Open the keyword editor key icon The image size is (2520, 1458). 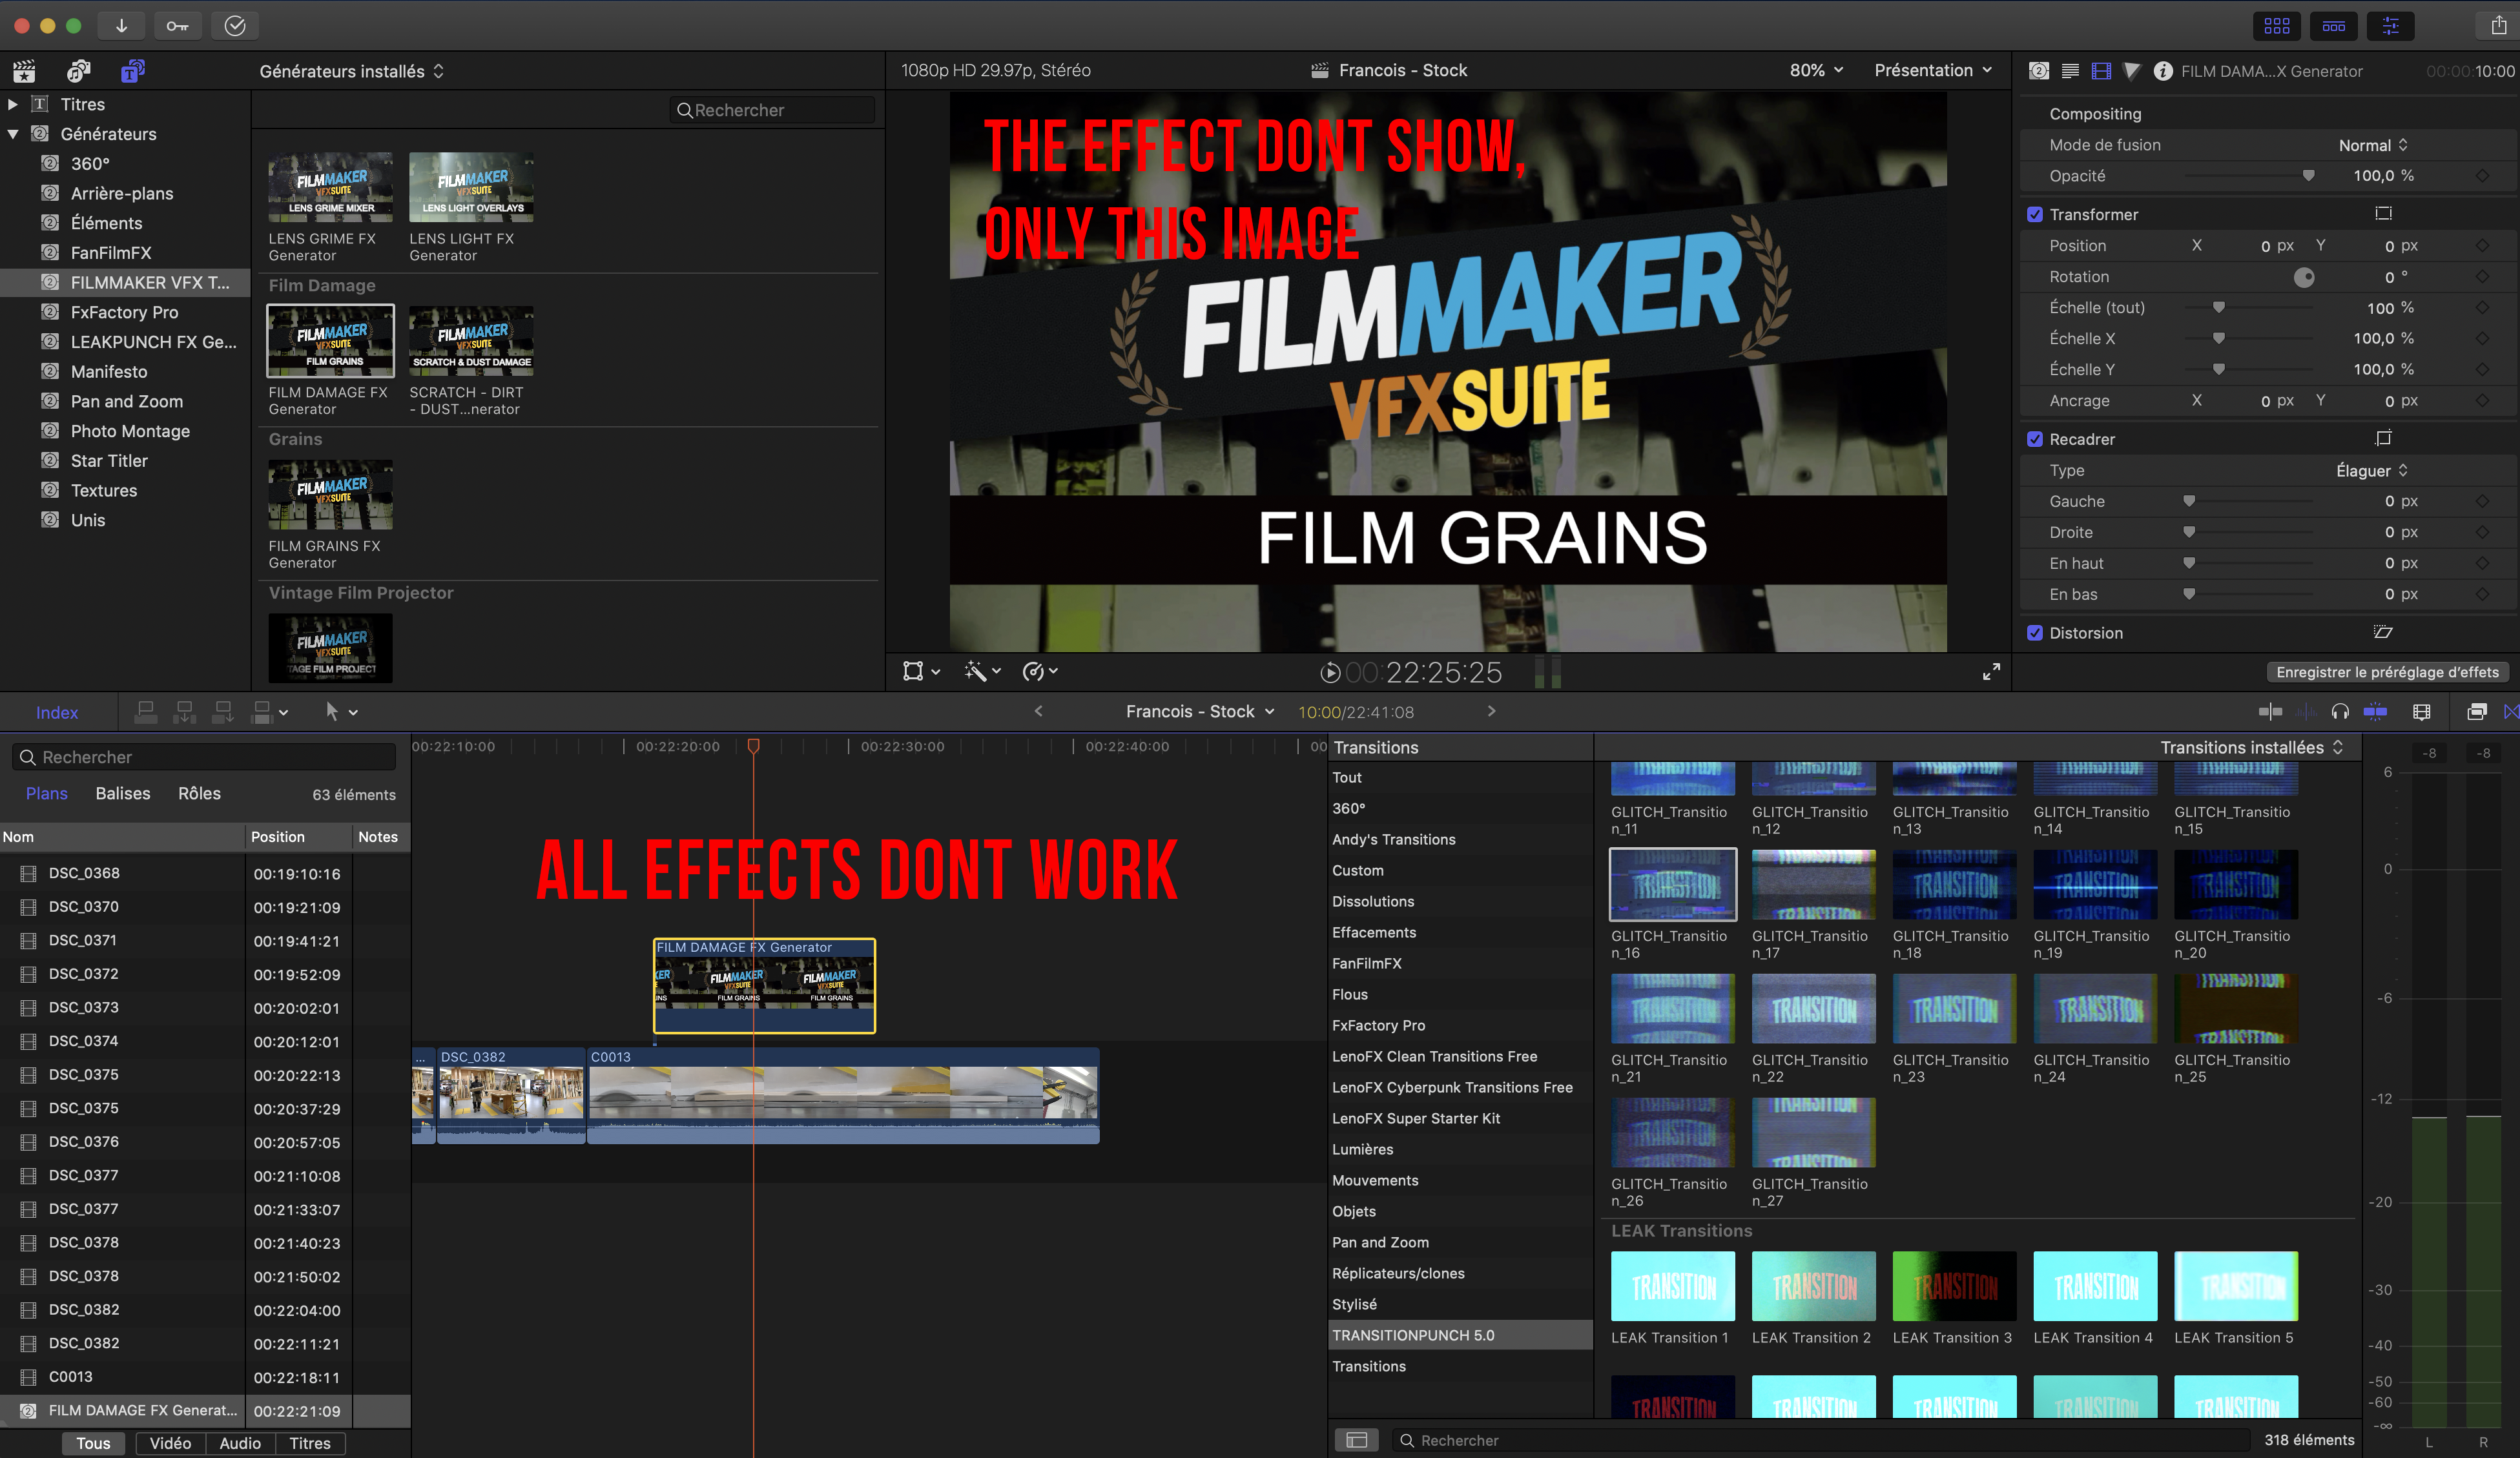[x=177, y=25]
